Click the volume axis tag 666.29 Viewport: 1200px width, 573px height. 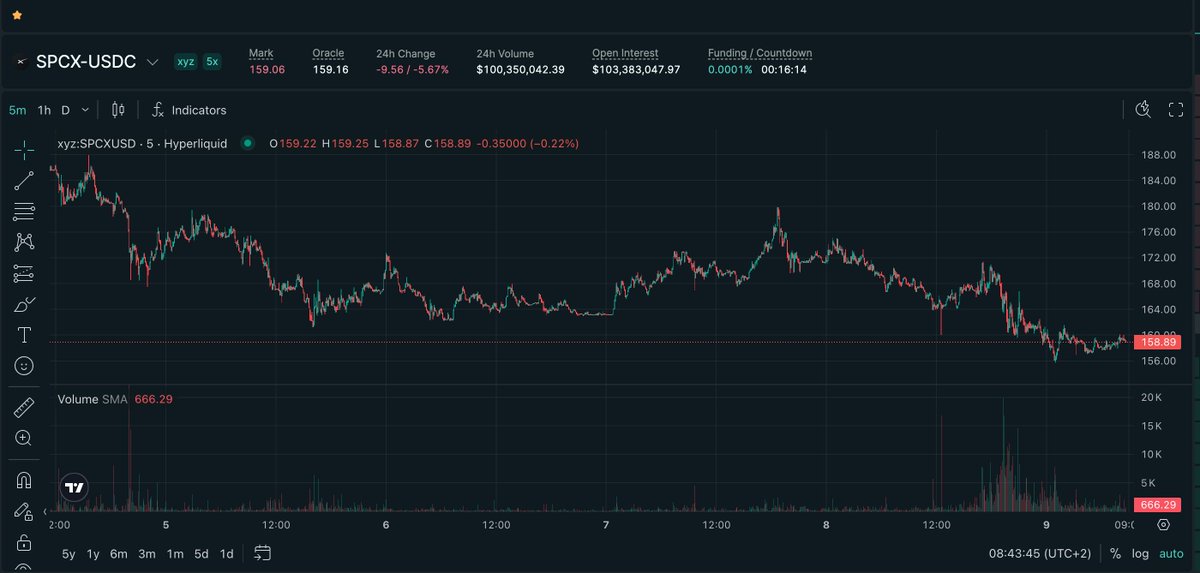point(1160,505)
